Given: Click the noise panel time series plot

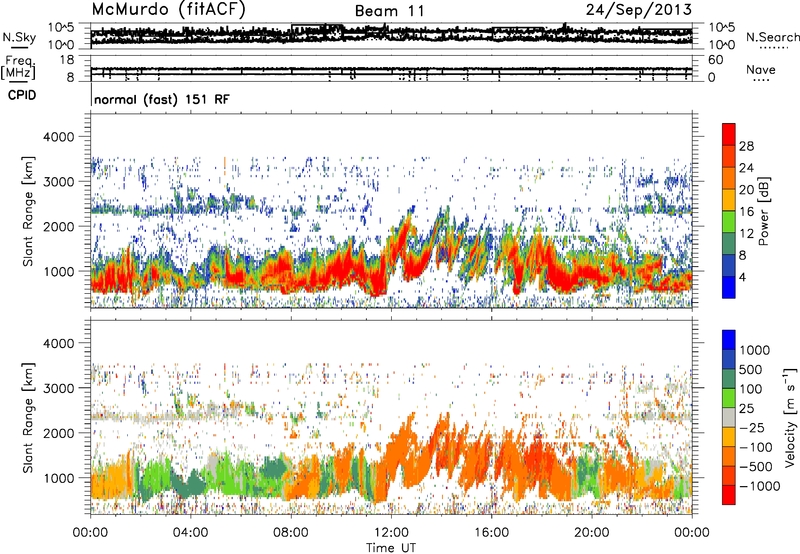Looking at the screenshot, I should point(391,35).
